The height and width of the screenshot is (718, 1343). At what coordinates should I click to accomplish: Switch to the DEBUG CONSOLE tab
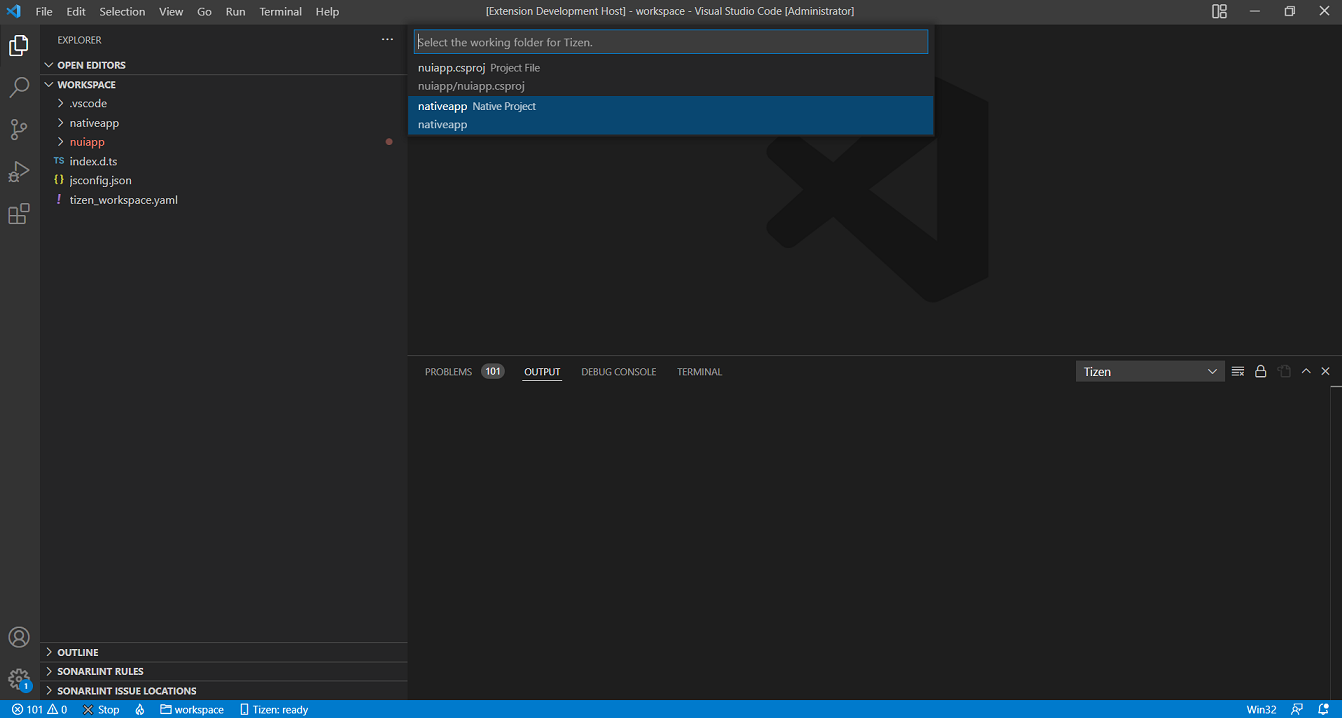pyautogui.click(x=618, y=371)
